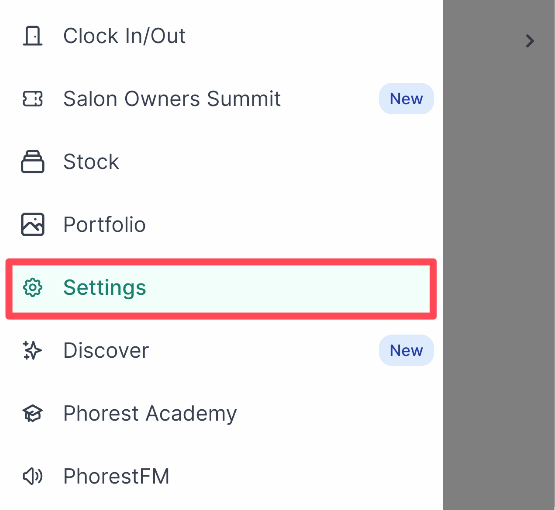Open the Salon Owners Summit text
Viewport: 555px width, 510px height.
[x=172, y=99]
